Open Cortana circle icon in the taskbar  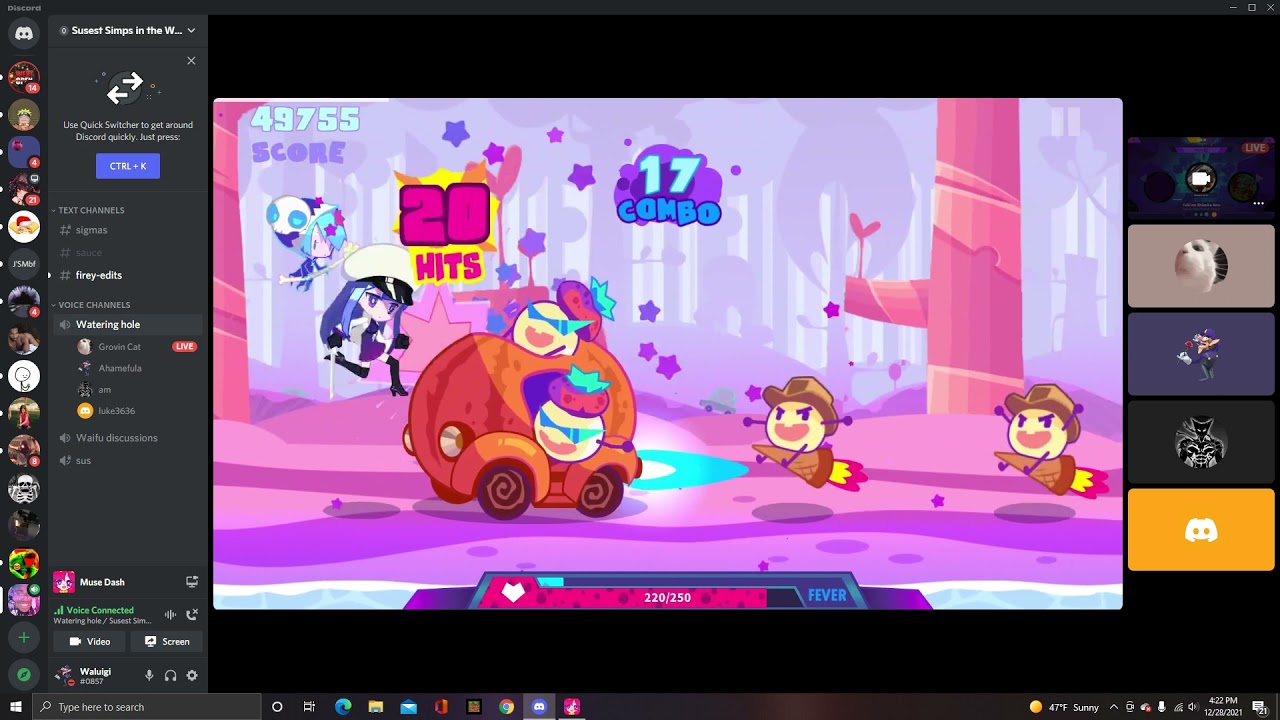[x=277, y=707]
